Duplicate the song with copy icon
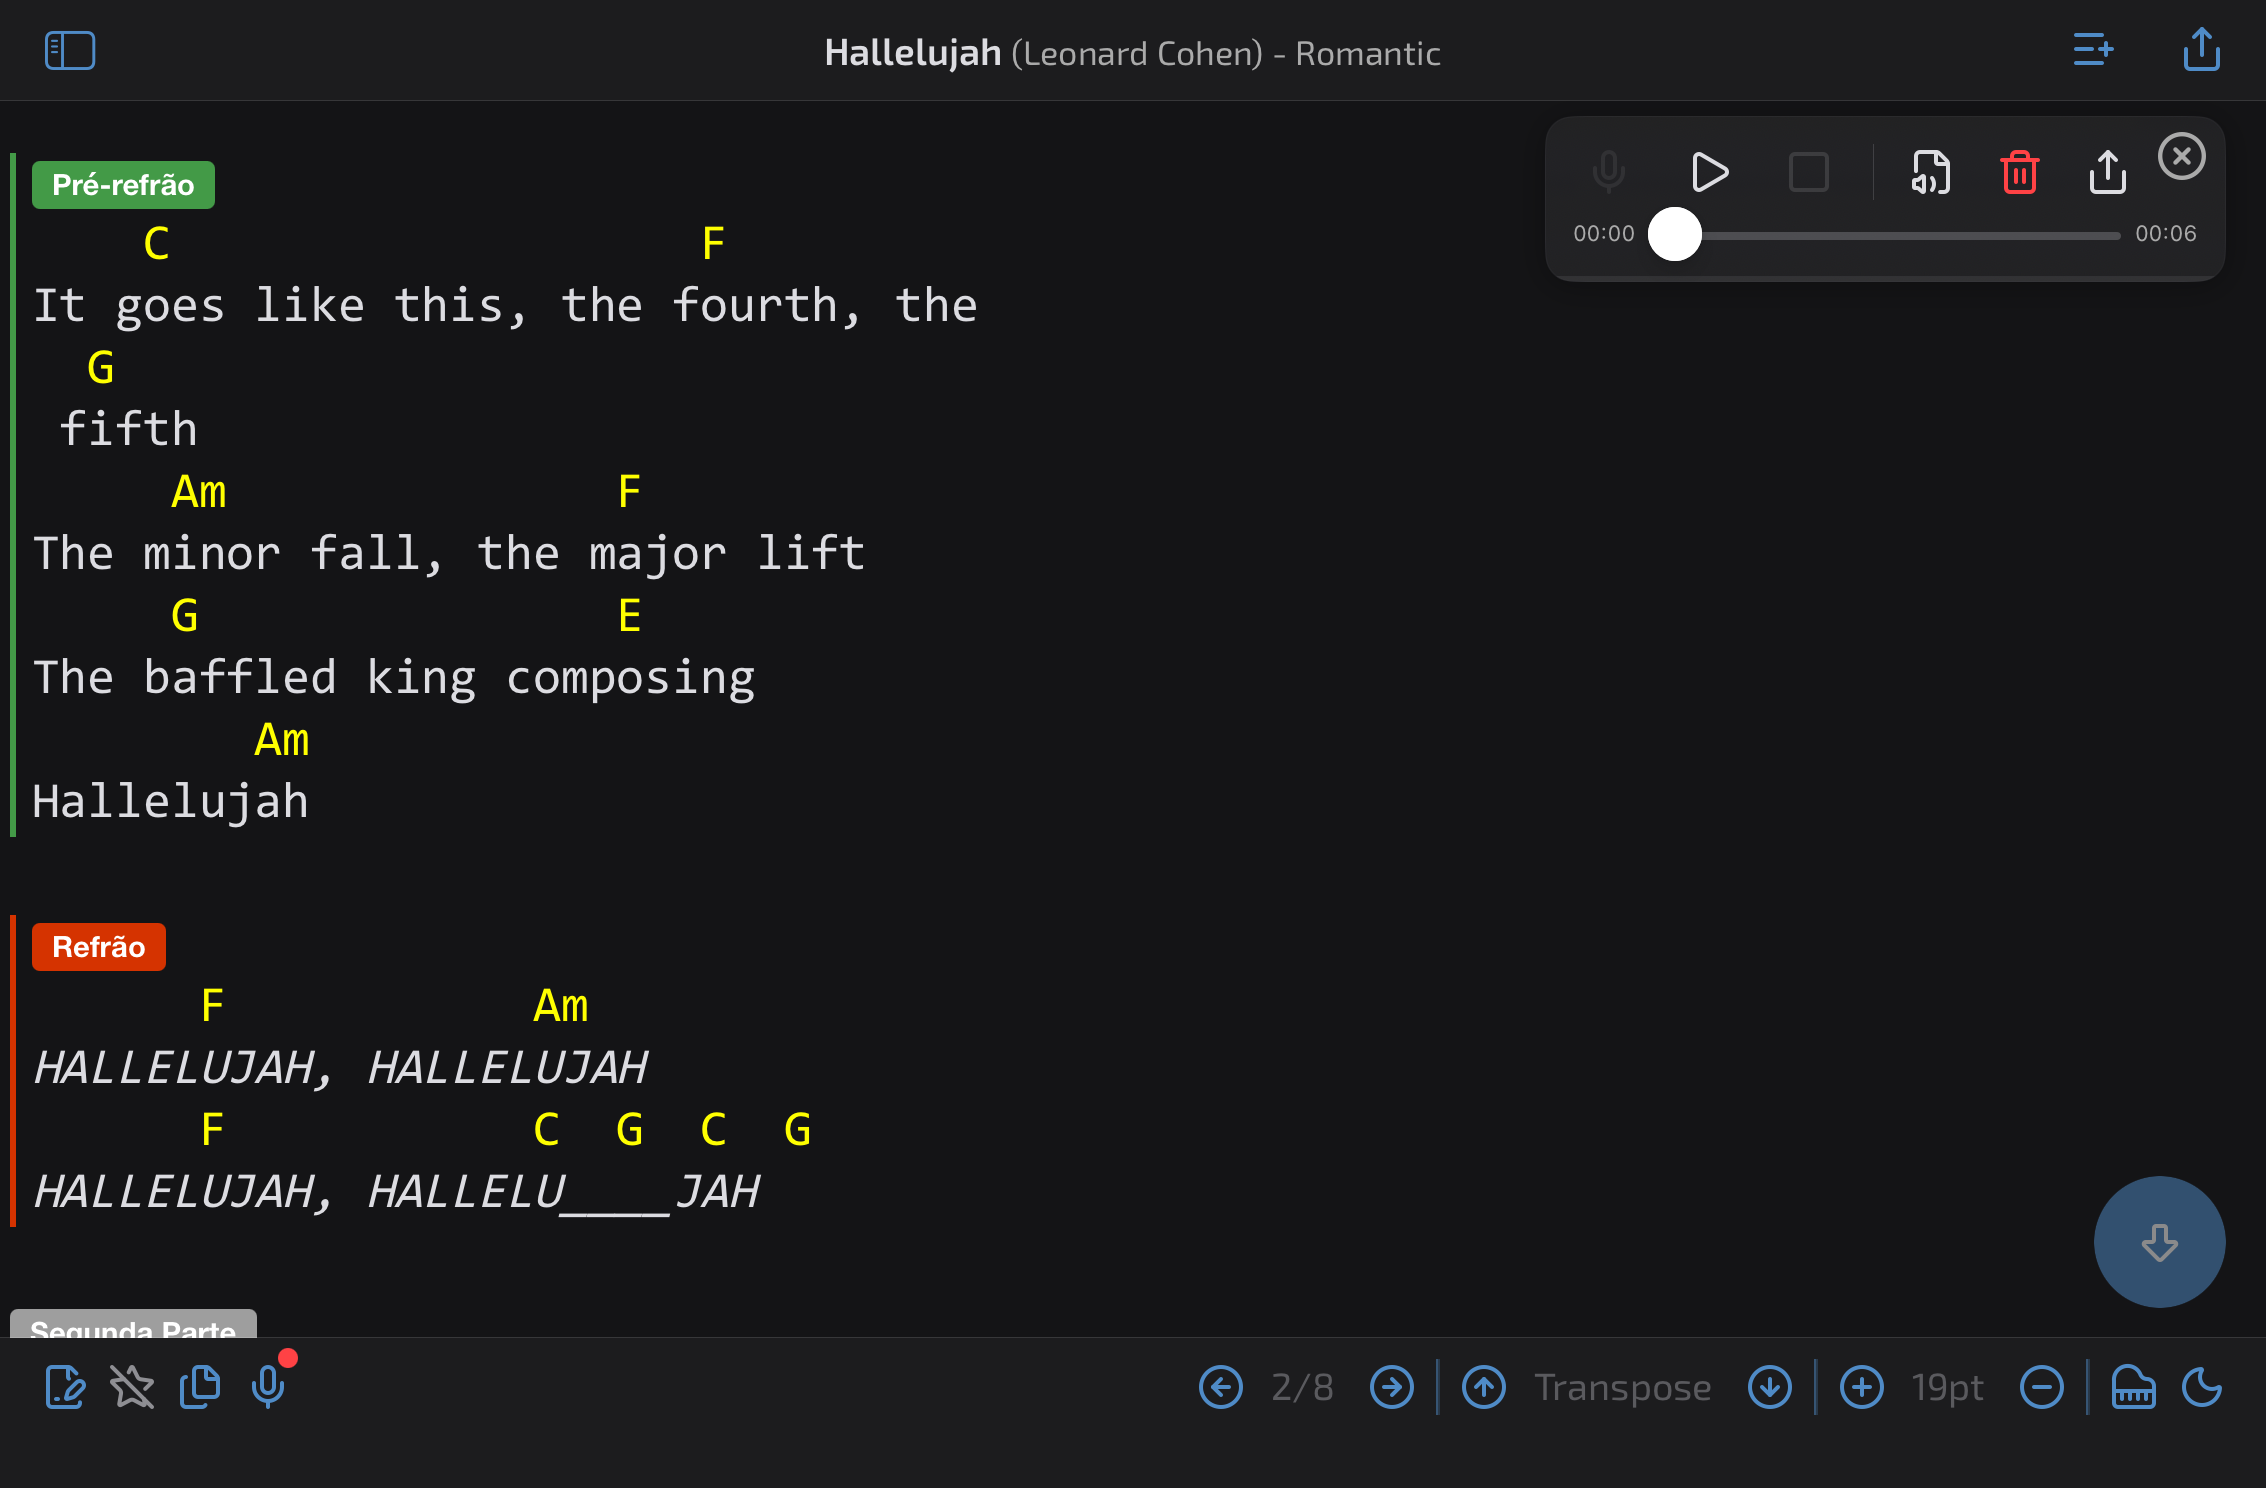The image size is (2266, 1488). [200, 1387]
